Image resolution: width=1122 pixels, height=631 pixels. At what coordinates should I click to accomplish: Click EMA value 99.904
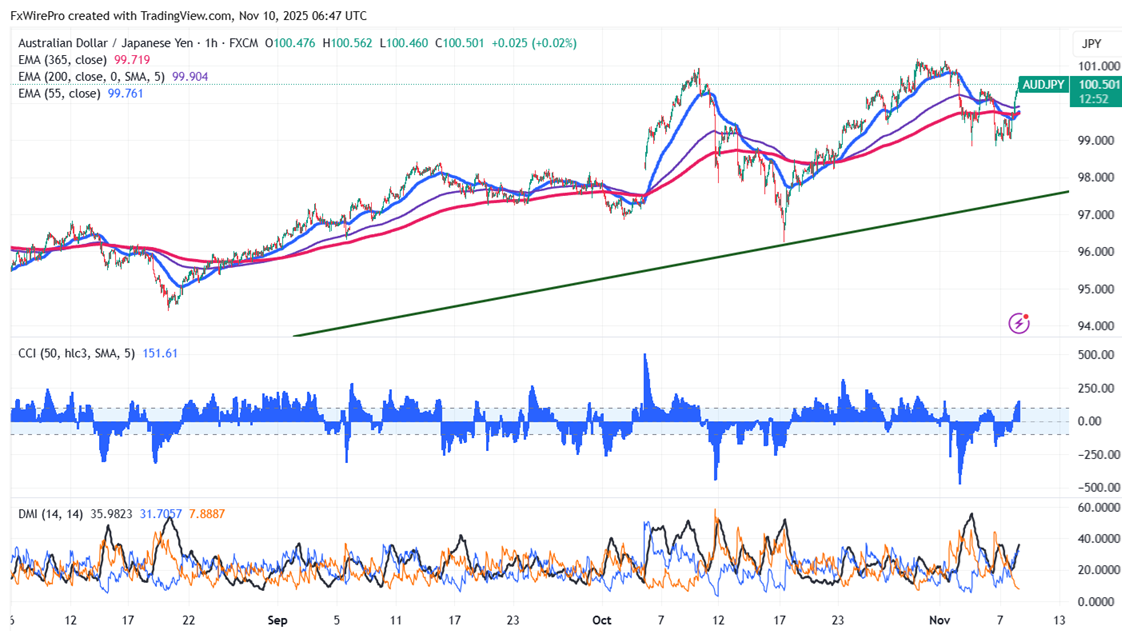[190, 77]
